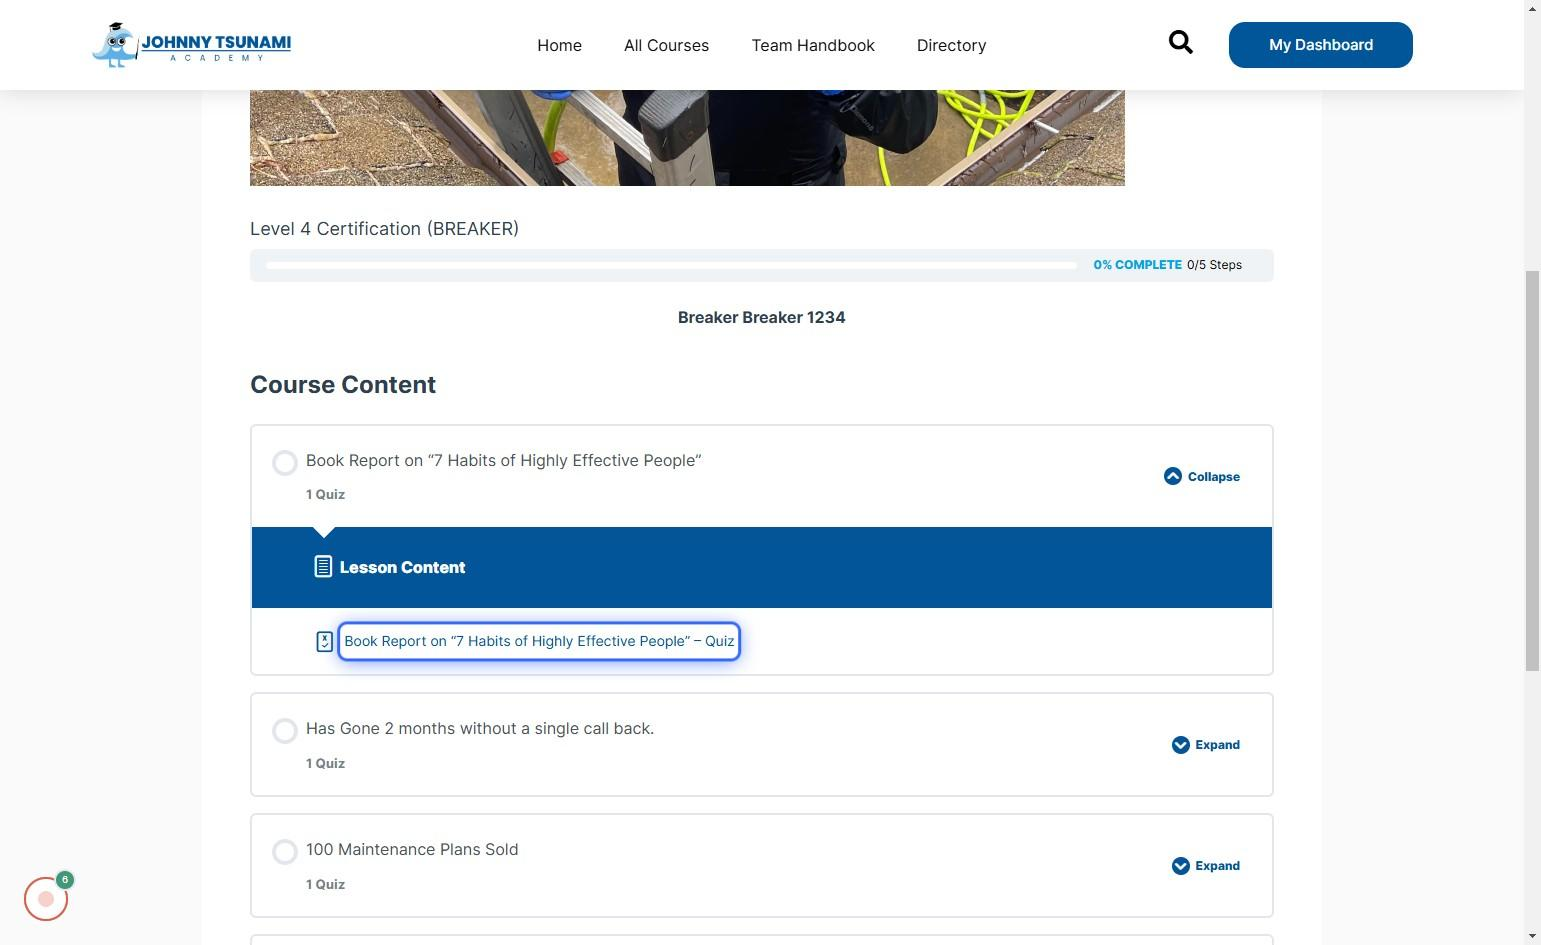The image size is (1541, 945).
Task: Click the Lesson Content document icon
Action: [322, 567]
